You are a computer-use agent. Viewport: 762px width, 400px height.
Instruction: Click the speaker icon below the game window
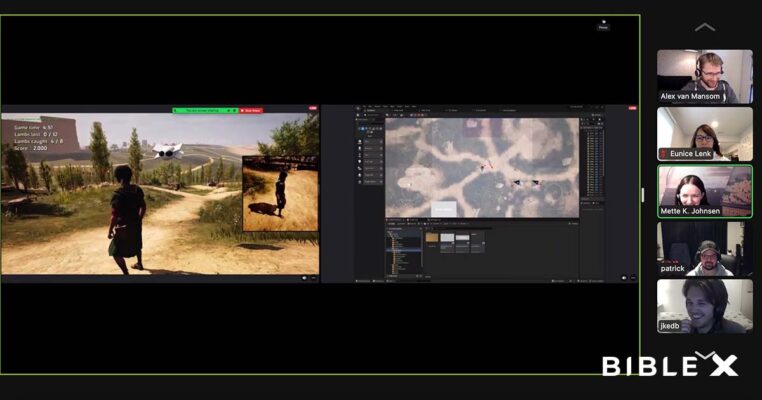(305, 278)
